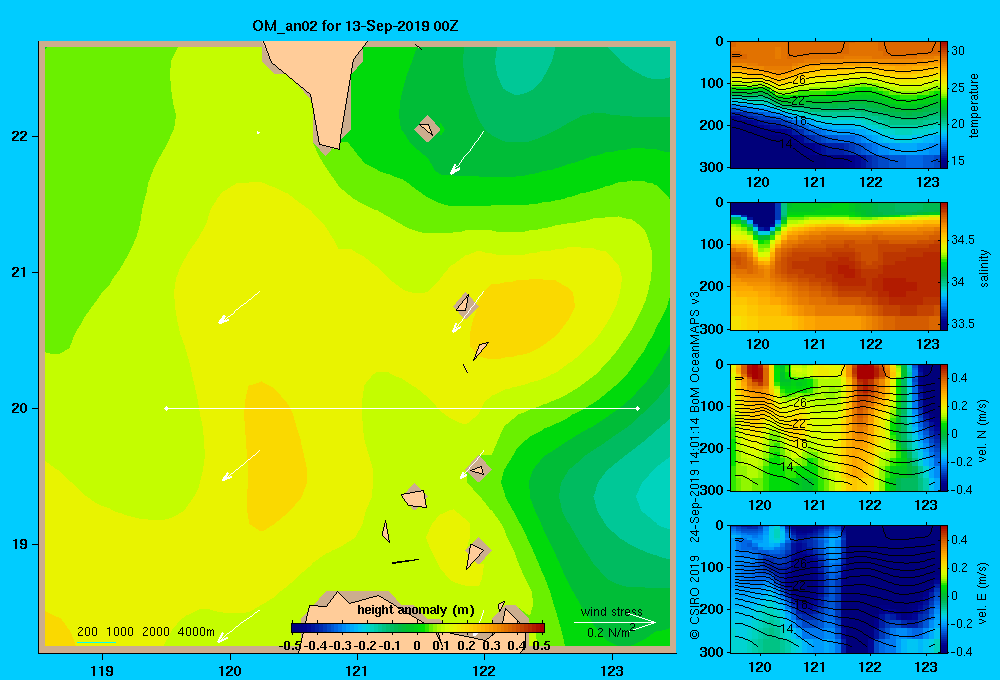Click the '200' depth contour legend entry
The width and height of the screenshot is (1000, 680).
pos(87,632)
